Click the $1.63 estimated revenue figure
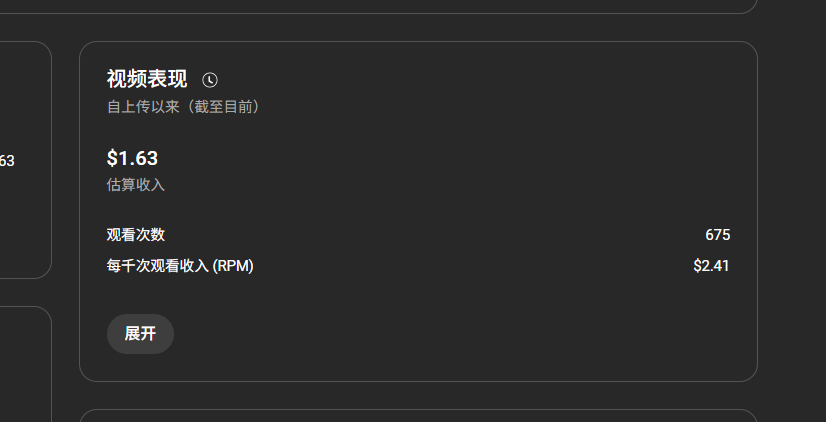The height and width of the screenshot is (422, 826). 132,158
